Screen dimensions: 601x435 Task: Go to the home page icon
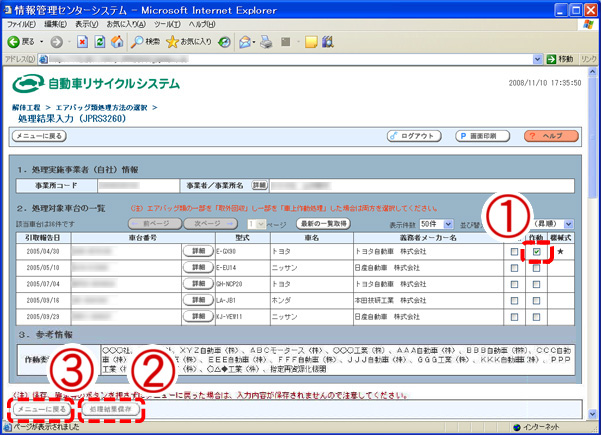click(x=117, y=42)
